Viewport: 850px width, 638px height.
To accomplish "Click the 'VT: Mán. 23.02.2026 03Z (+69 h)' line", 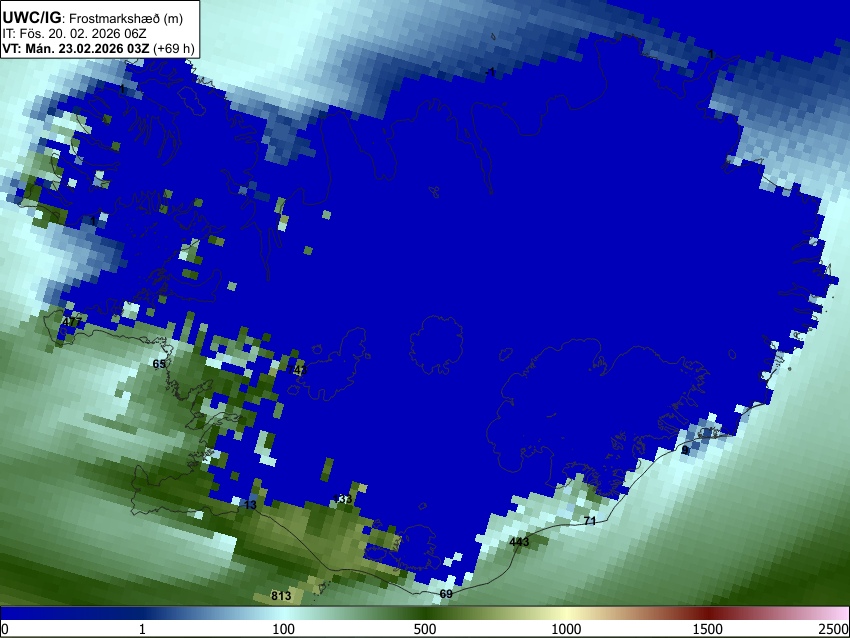I will point(98,48).
